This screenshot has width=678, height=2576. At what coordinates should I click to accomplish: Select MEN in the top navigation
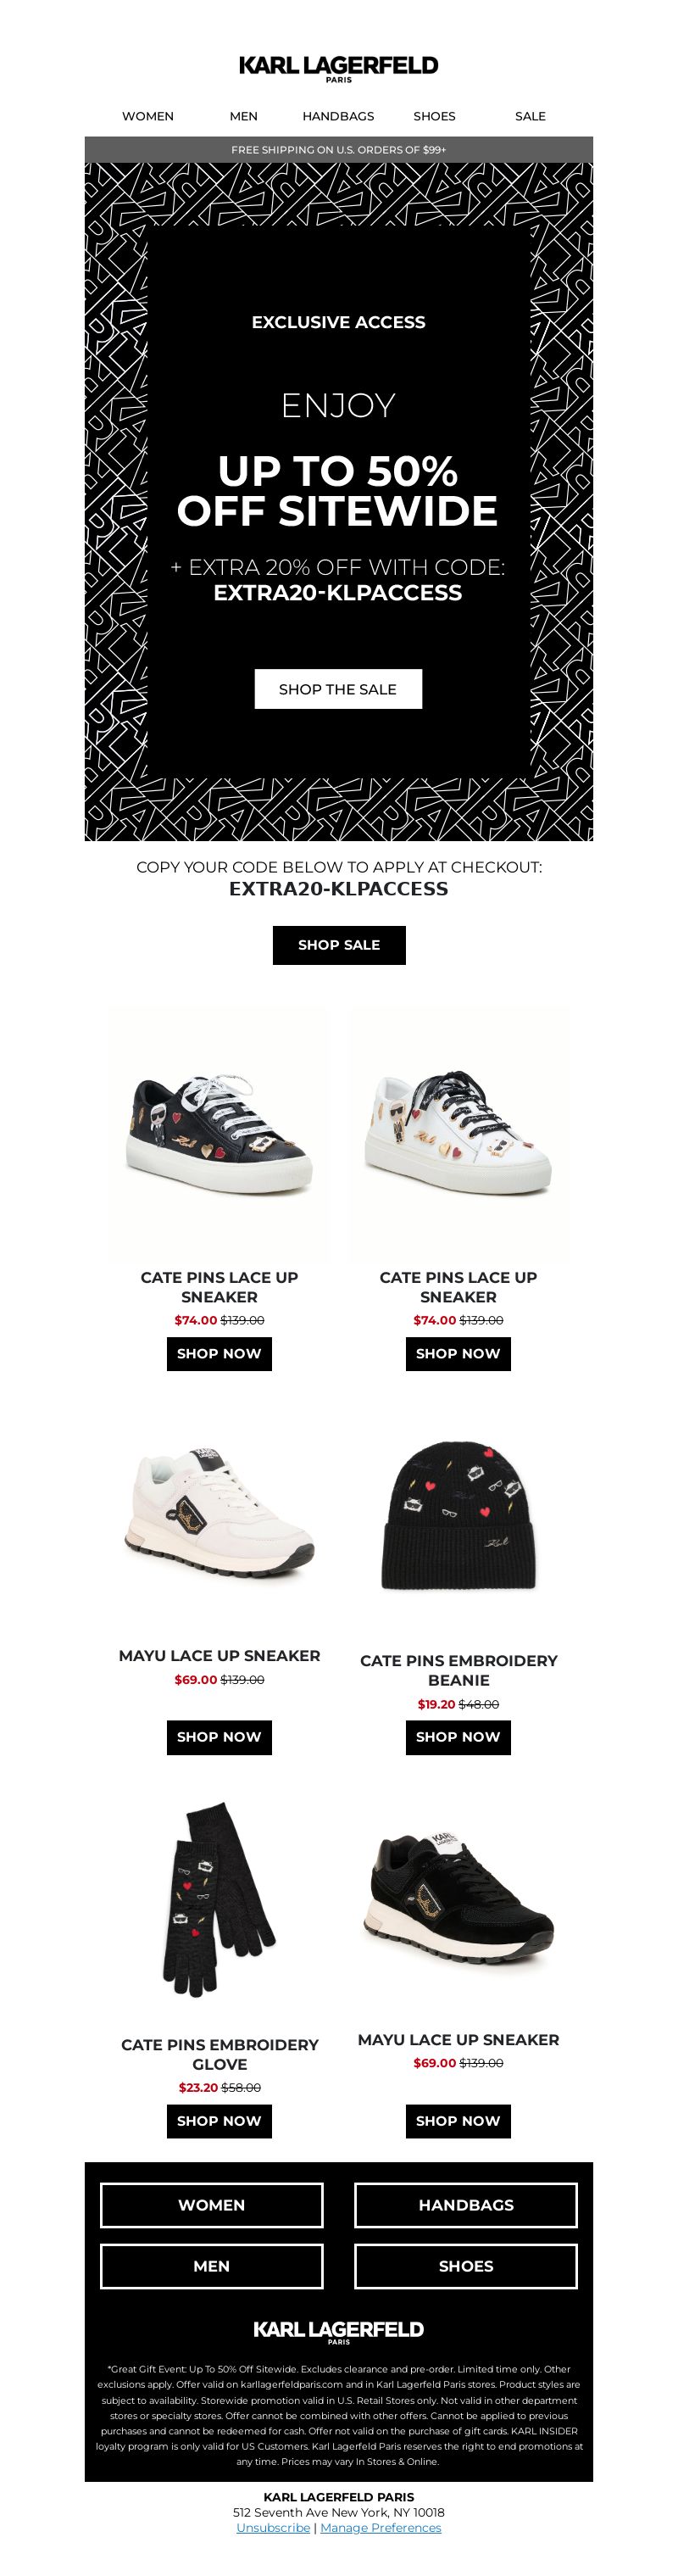coord(243,116)
